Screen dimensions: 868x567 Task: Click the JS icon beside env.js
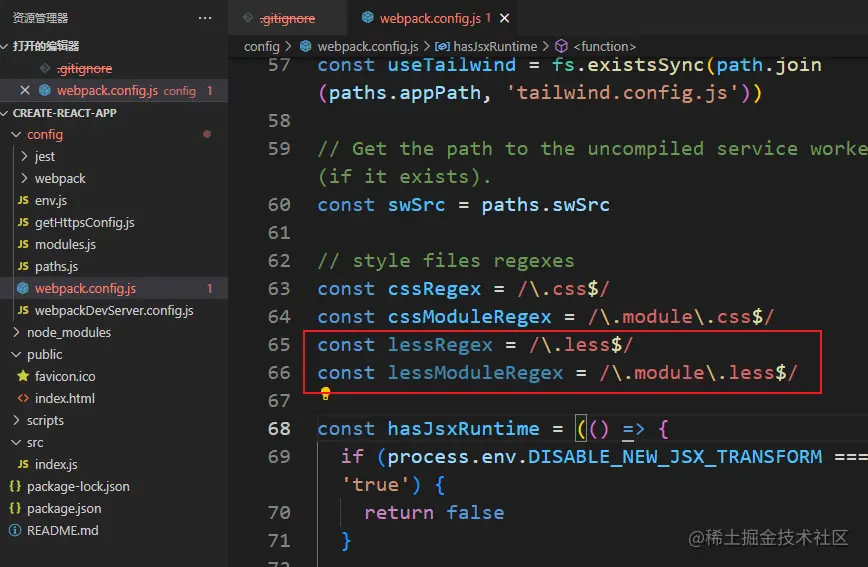point(23,200)
